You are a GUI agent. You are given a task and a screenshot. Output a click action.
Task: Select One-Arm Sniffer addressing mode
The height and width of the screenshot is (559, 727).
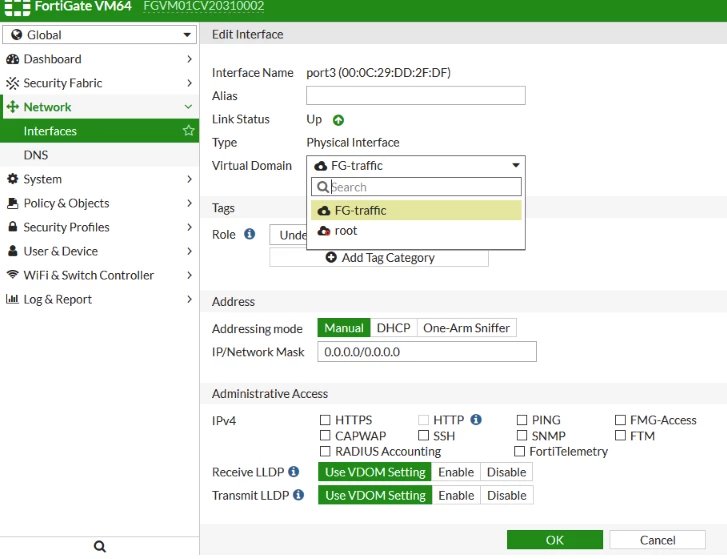click(x=466, y=328)
